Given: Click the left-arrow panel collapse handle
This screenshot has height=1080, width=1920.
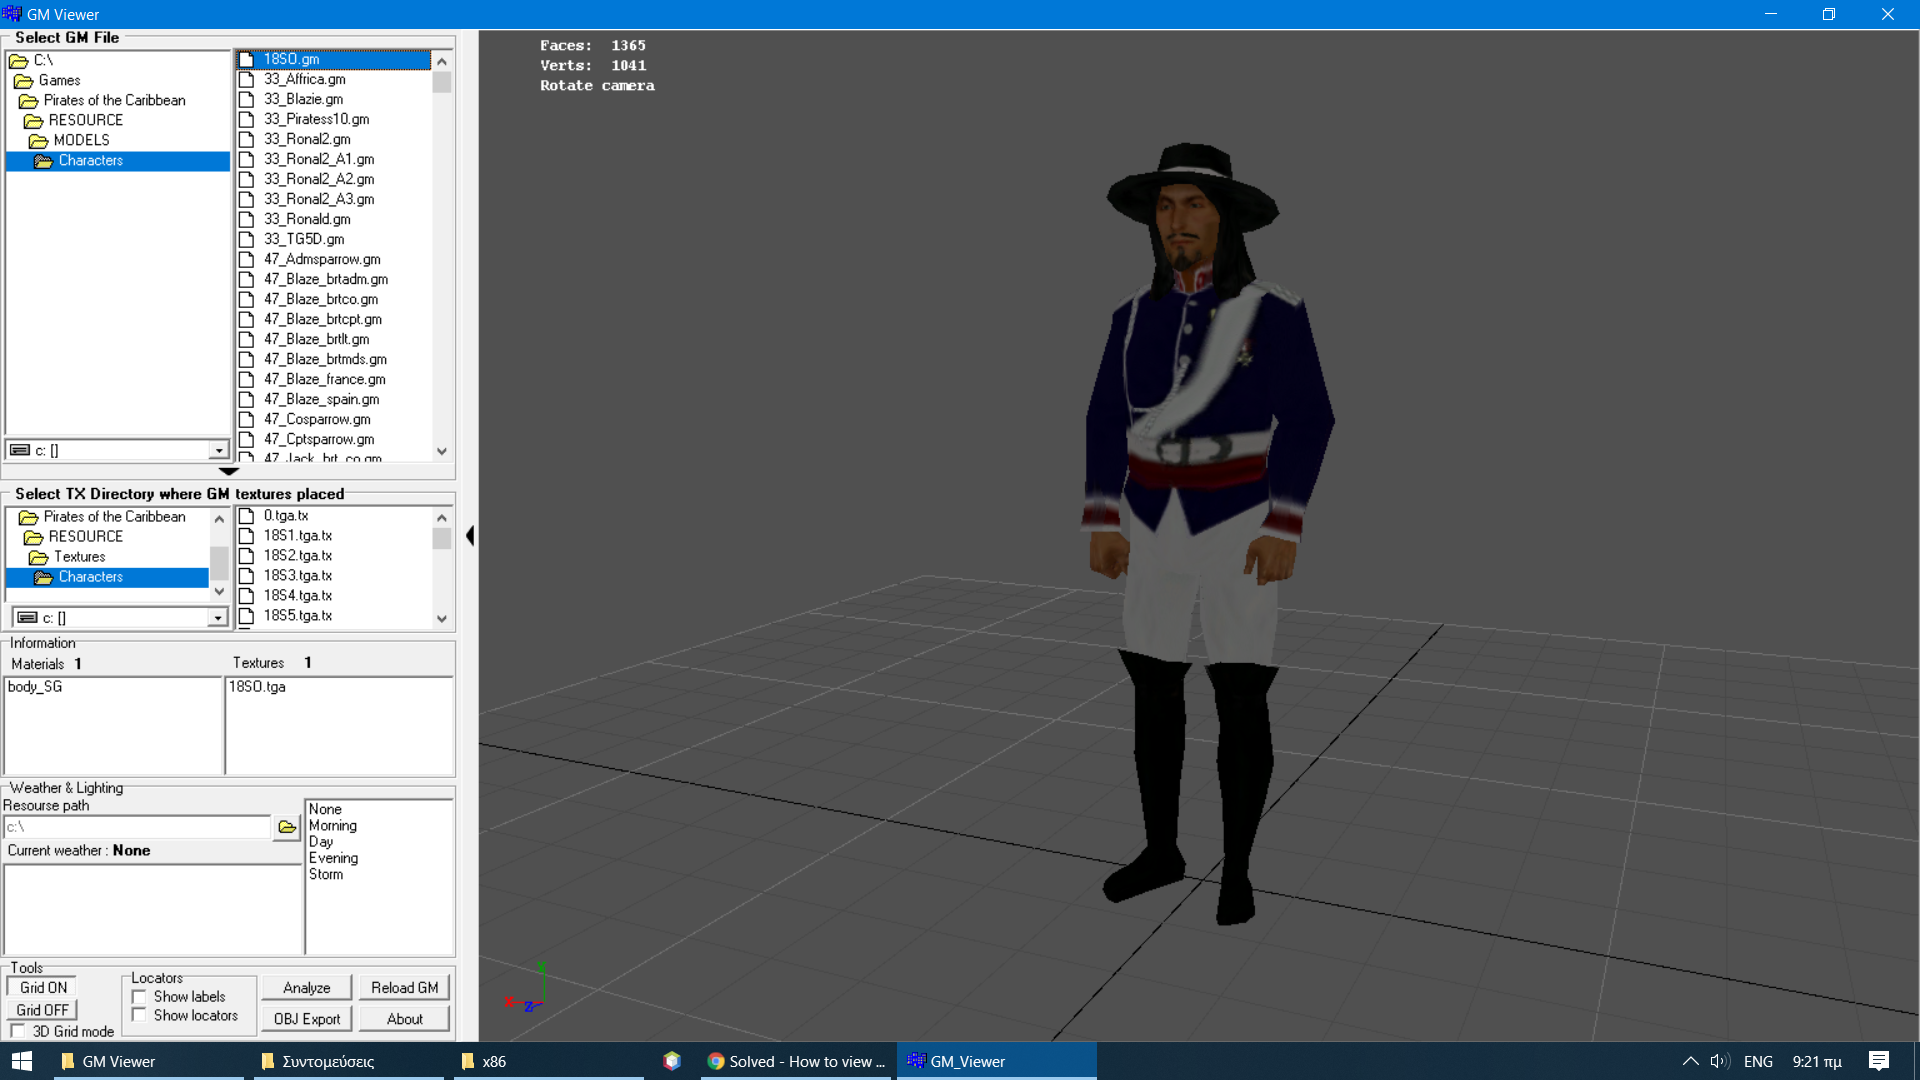Looking at the screenshot, I should 469,536.
